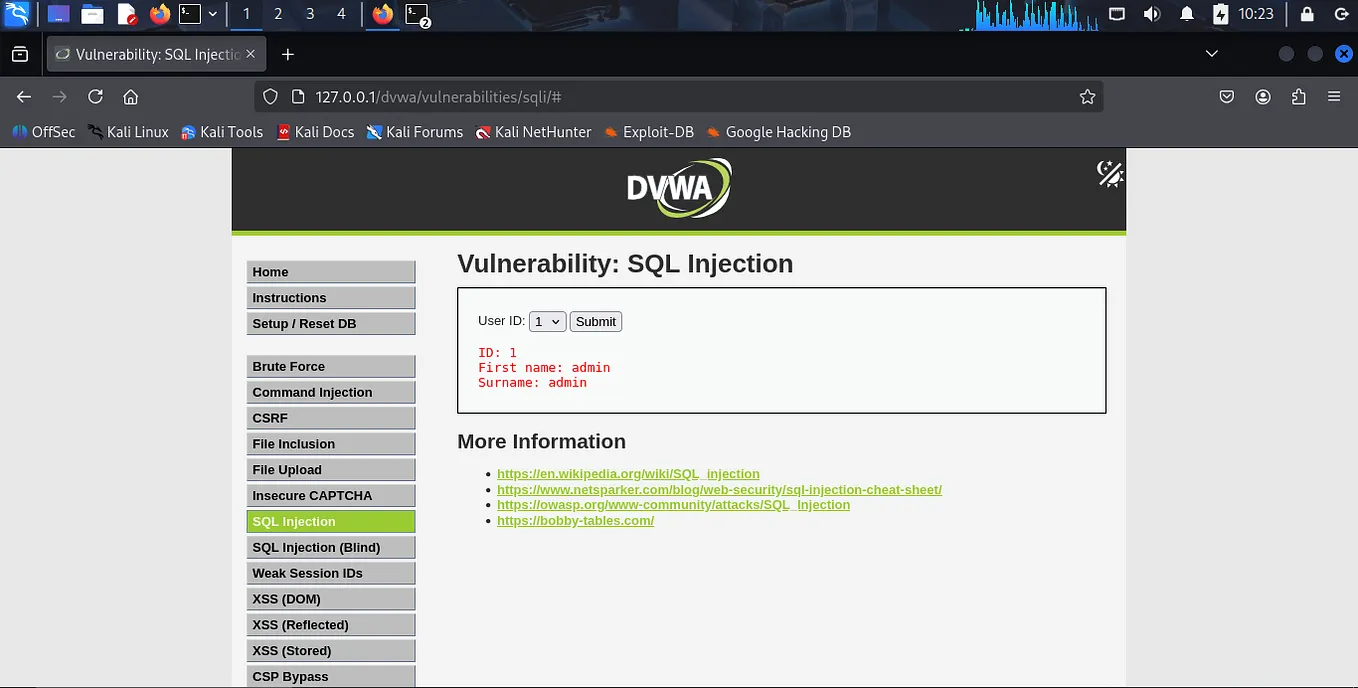The height and width of the screenshot is (688, 1358).
Task: Open the volume control in the system tray
Action: click(x=1152, y=14)
